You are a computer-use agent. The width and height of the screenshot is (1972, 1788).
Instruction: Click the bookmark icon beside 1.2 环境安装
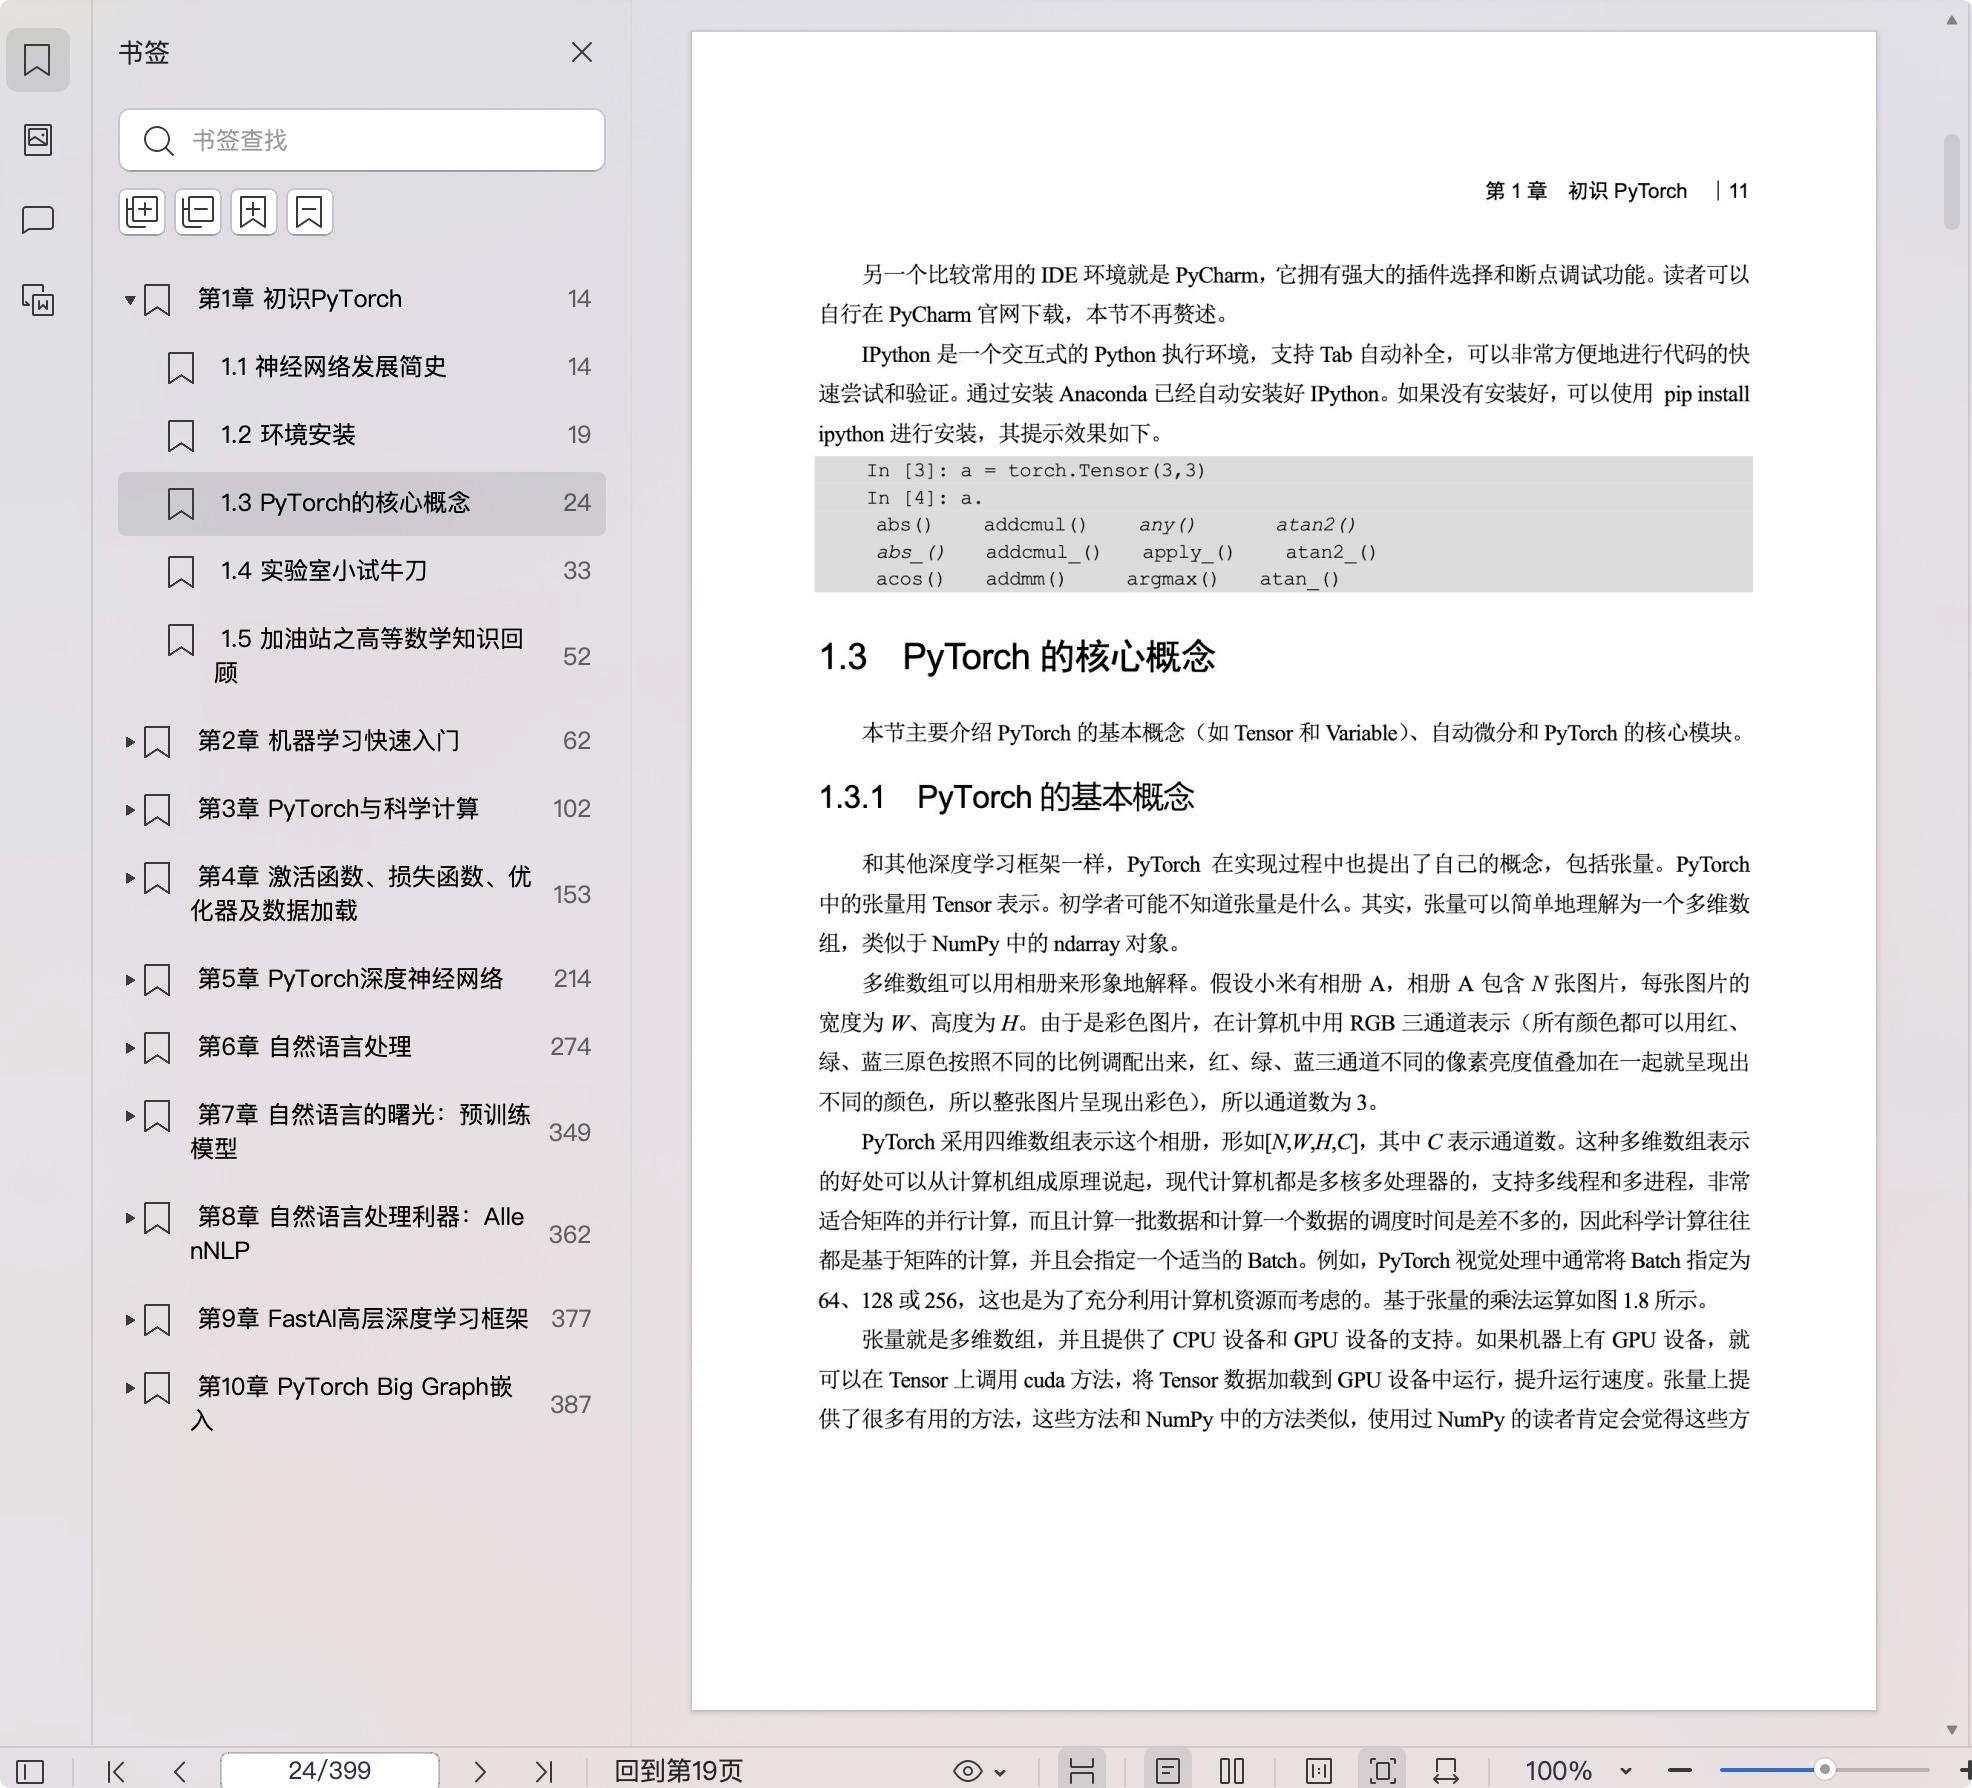(181, 436)
